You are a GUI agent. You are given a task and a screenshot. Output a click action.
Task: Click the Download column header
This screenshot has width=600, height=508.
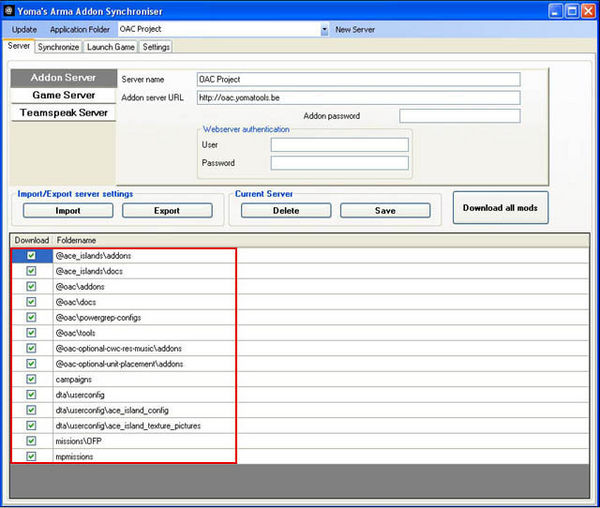[x=32, y=240]
